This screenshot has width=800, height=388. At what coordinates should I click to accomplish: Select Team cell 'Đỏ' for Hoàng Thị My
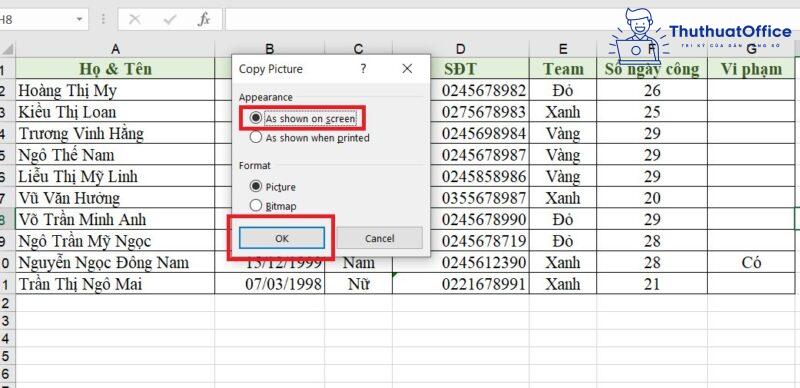[x=563, y=90]
